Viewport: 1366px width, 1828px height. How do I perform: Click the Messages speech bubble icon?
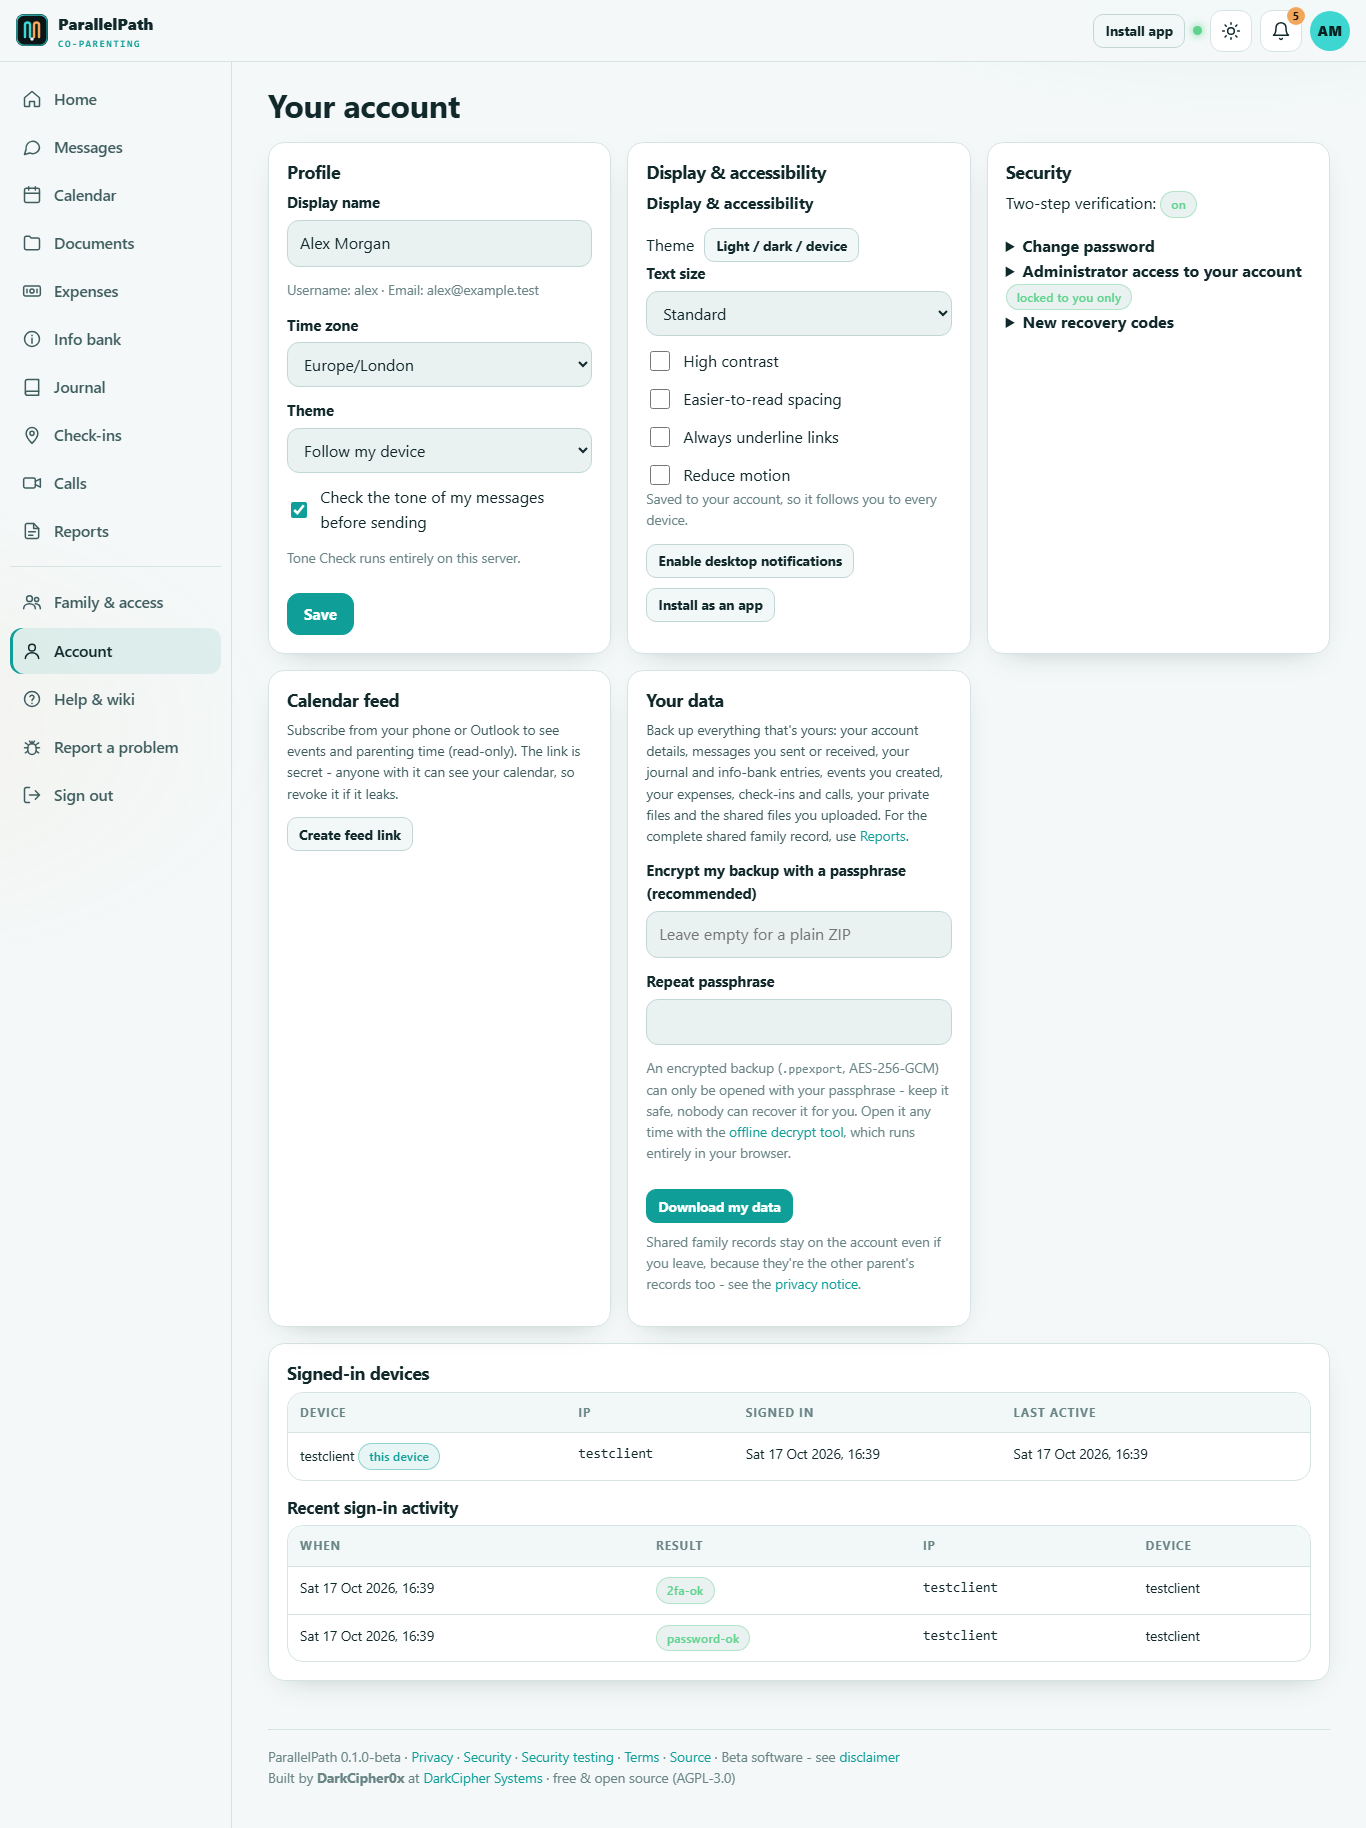(32, 147)
